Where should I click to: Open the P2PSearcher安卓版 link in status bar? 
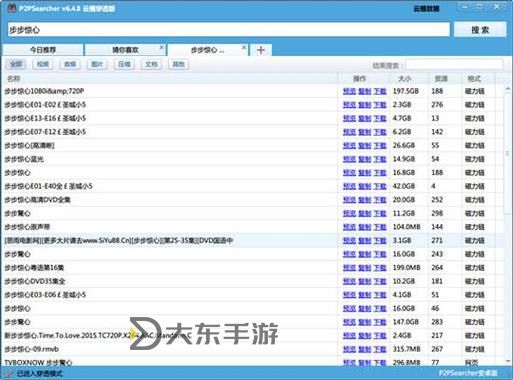(468, 373)
